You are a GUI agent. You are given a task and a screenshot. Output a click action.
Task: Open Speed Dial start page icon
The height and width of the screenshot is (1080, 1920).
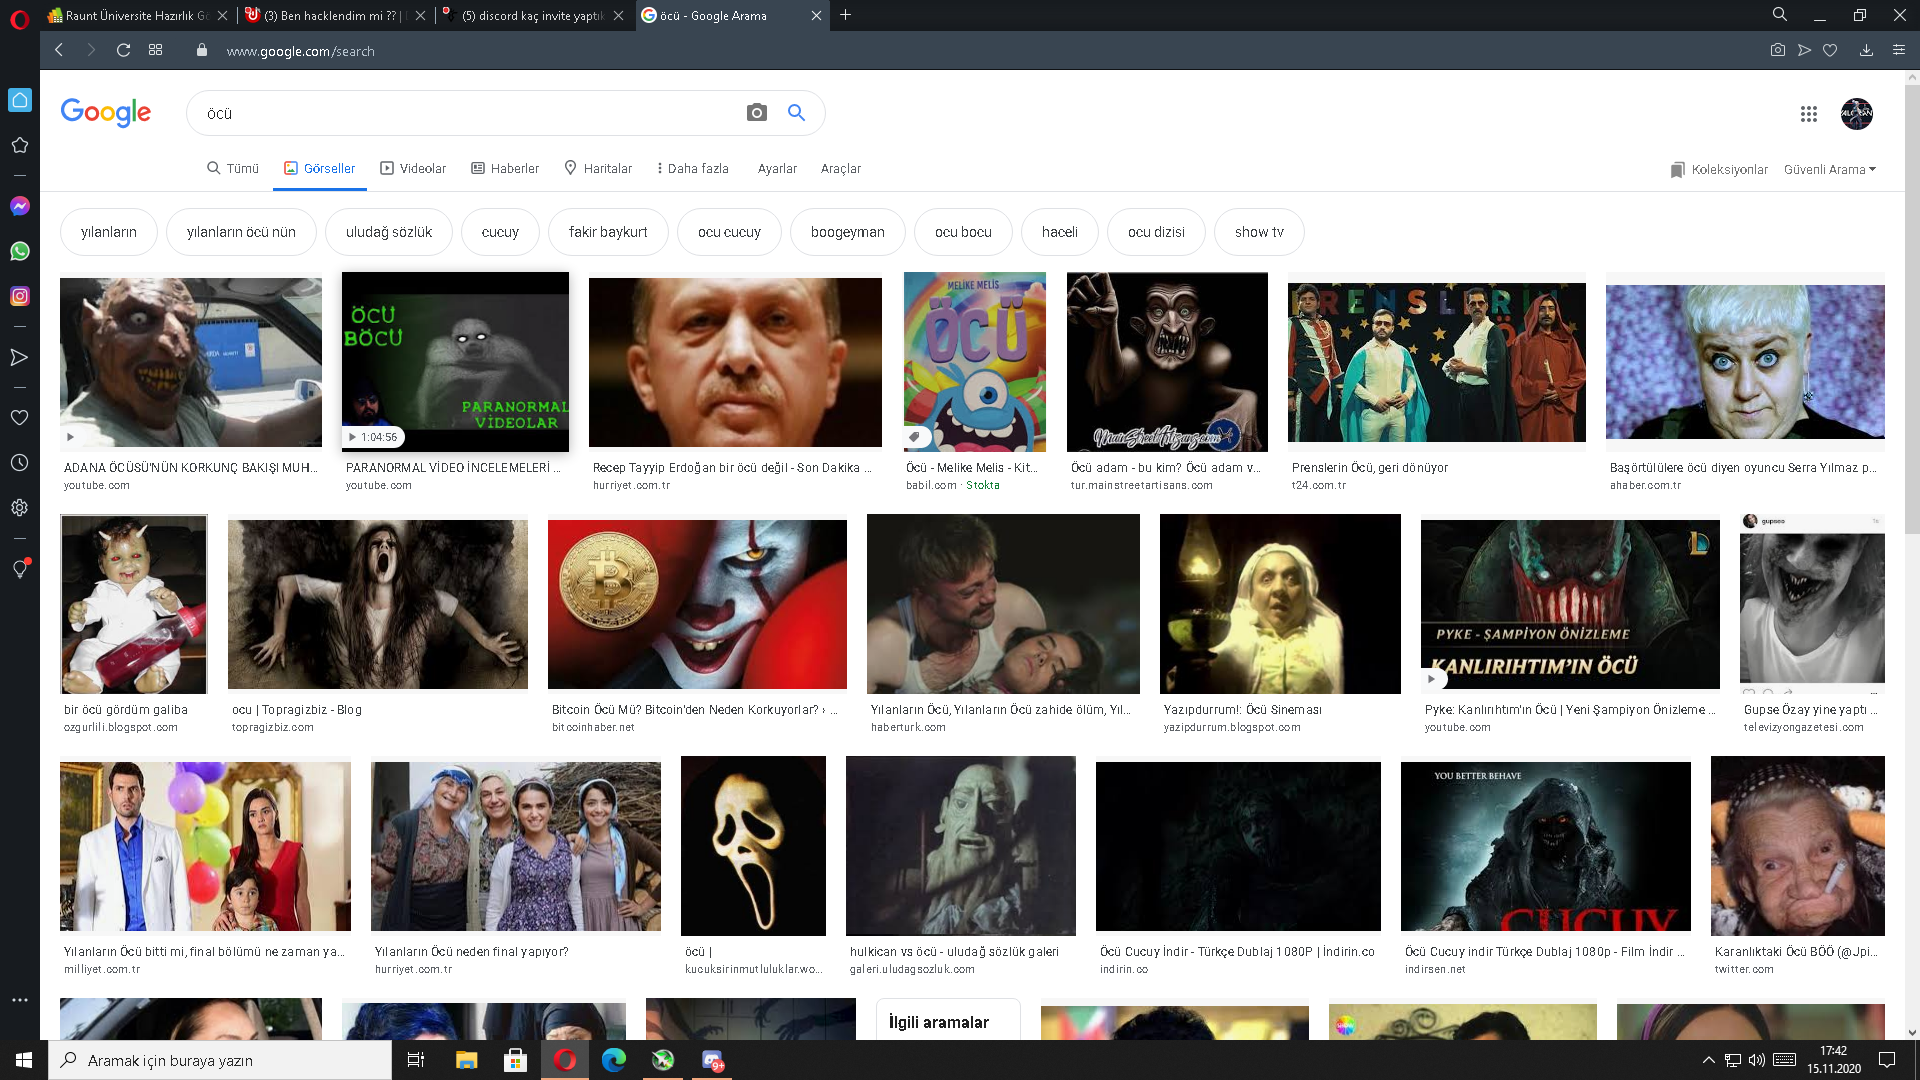[155, 50]
